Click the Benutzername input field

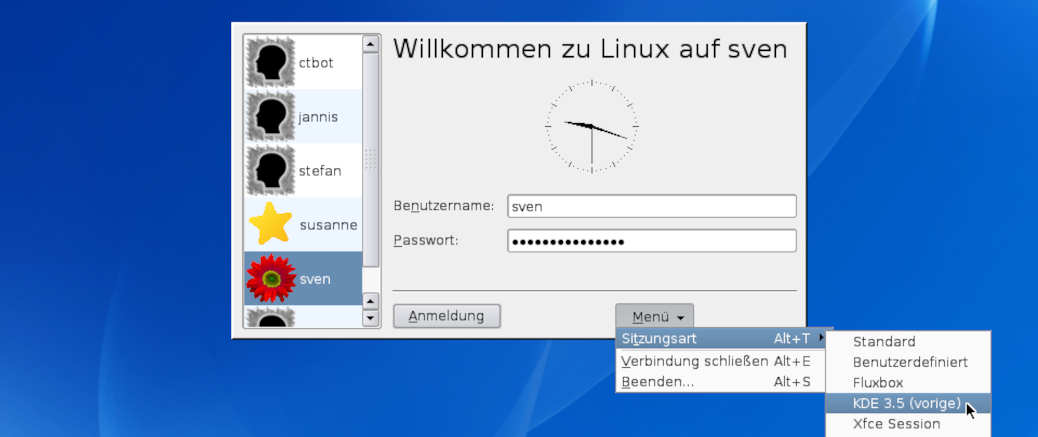651,206
